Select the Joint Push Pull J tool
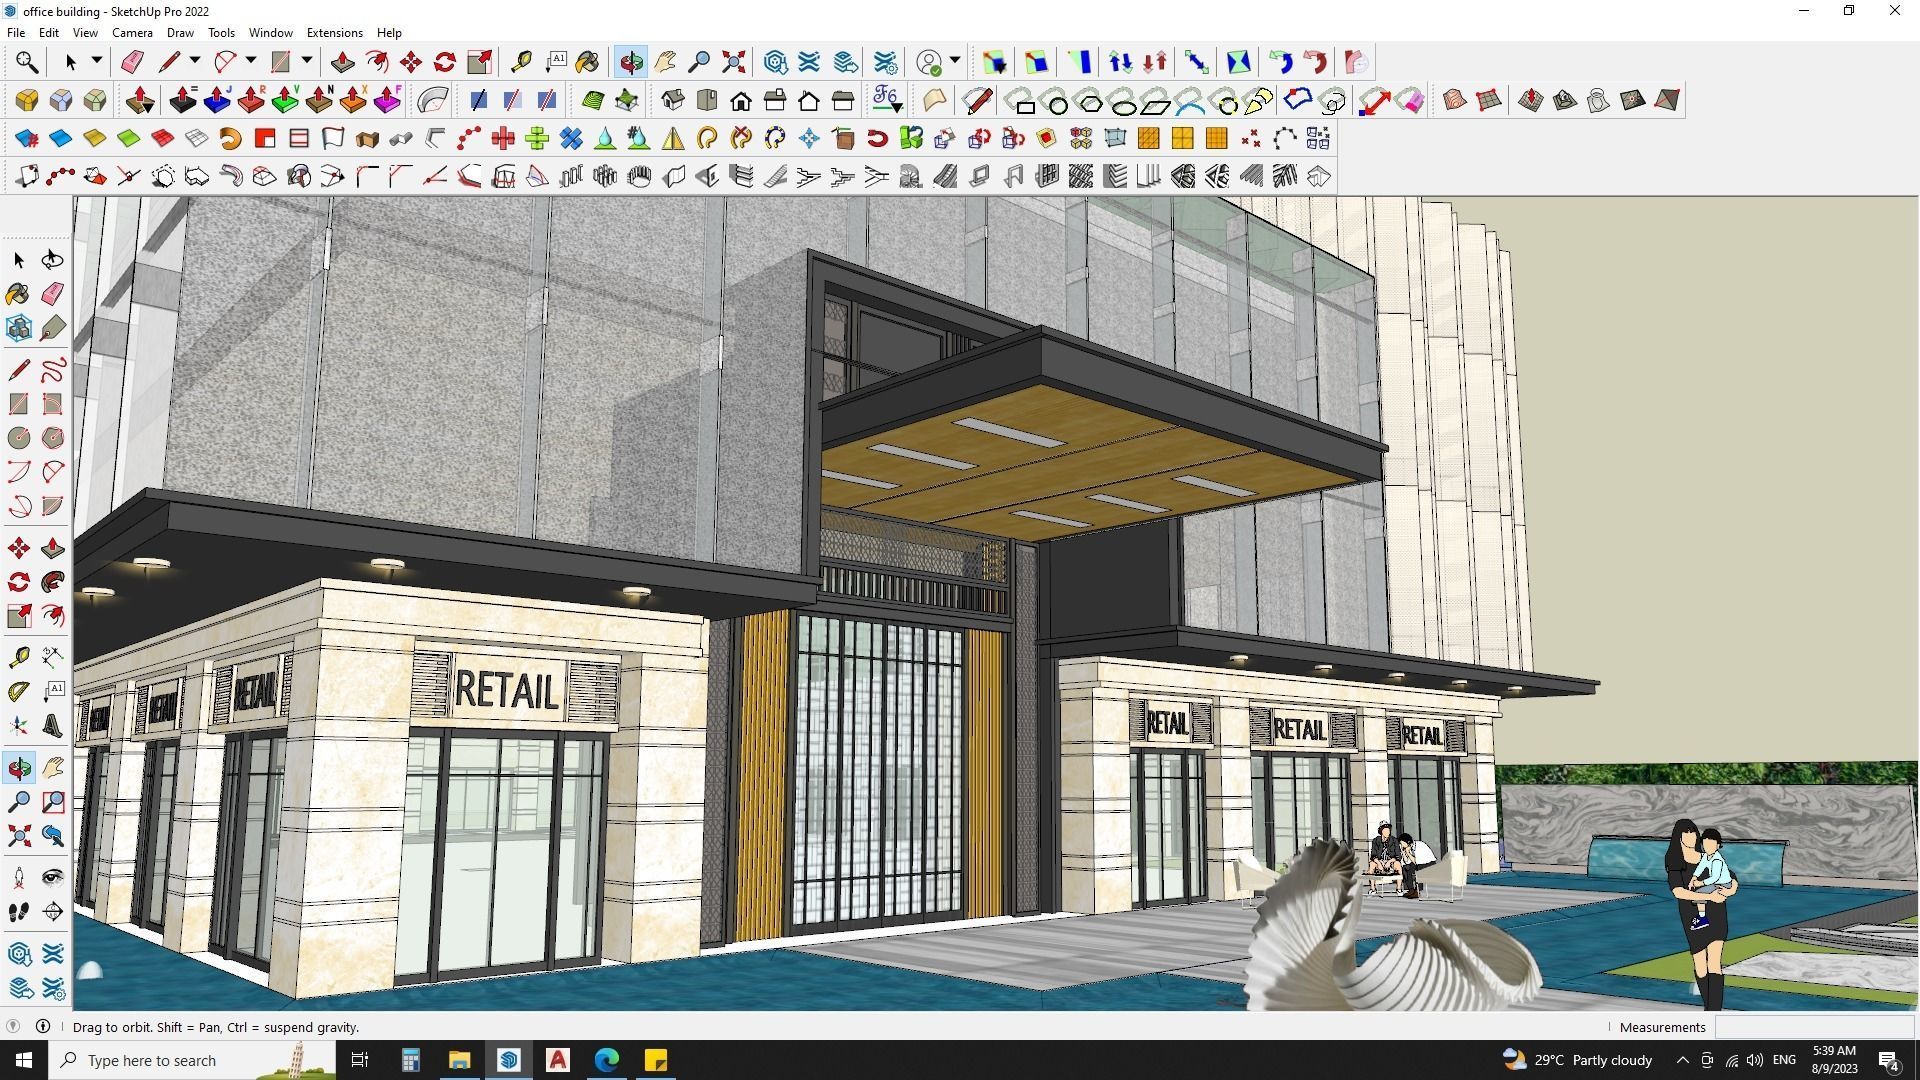The width and height of the screenshot is (1920, 1080). 217,100
